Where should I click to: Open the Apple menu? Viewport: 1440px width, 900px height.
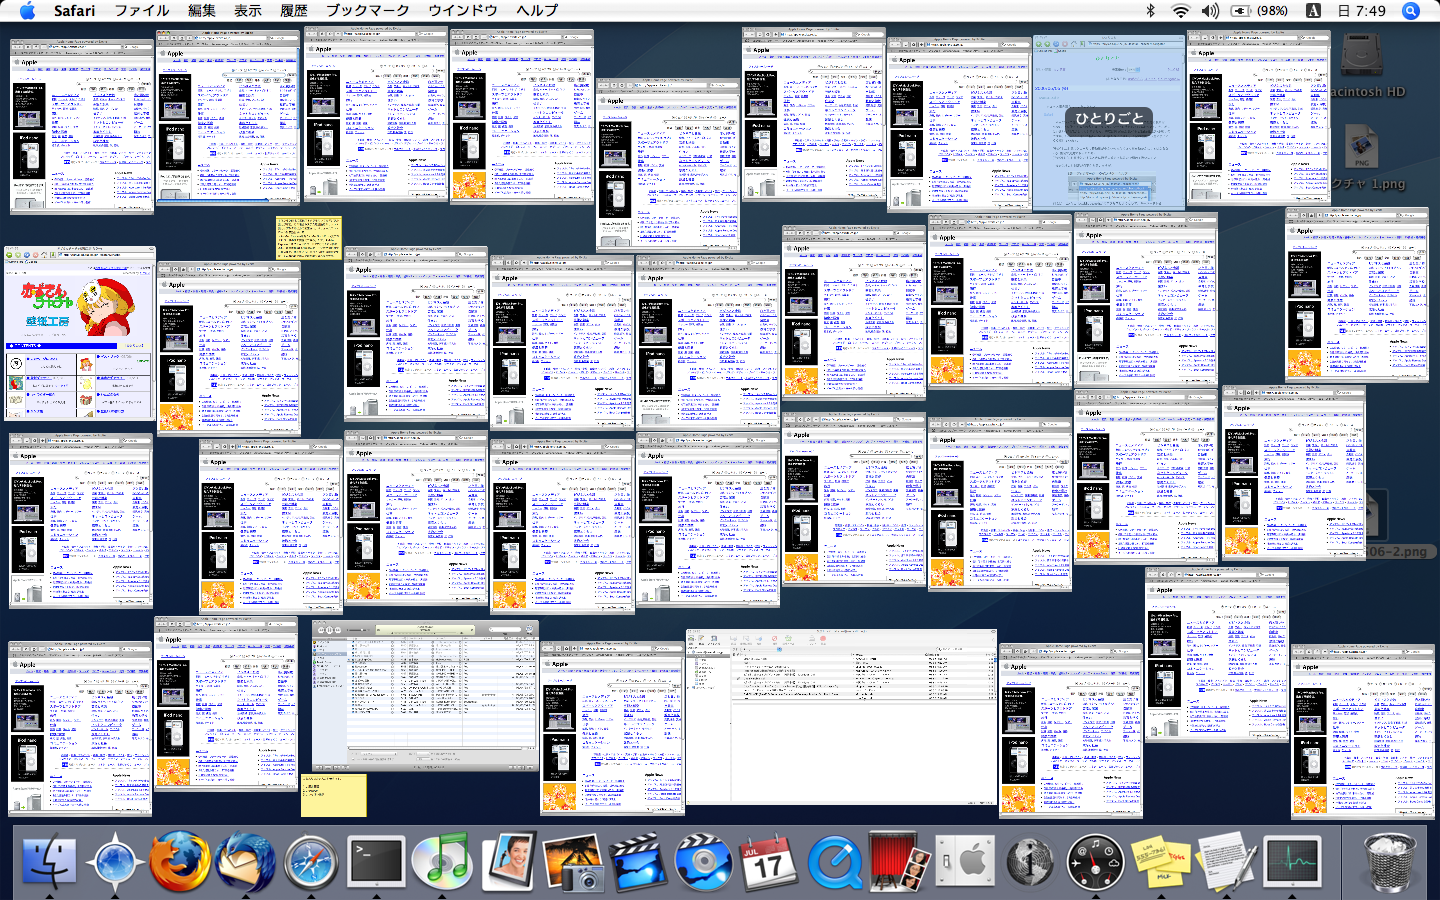[x=27, y=11]
